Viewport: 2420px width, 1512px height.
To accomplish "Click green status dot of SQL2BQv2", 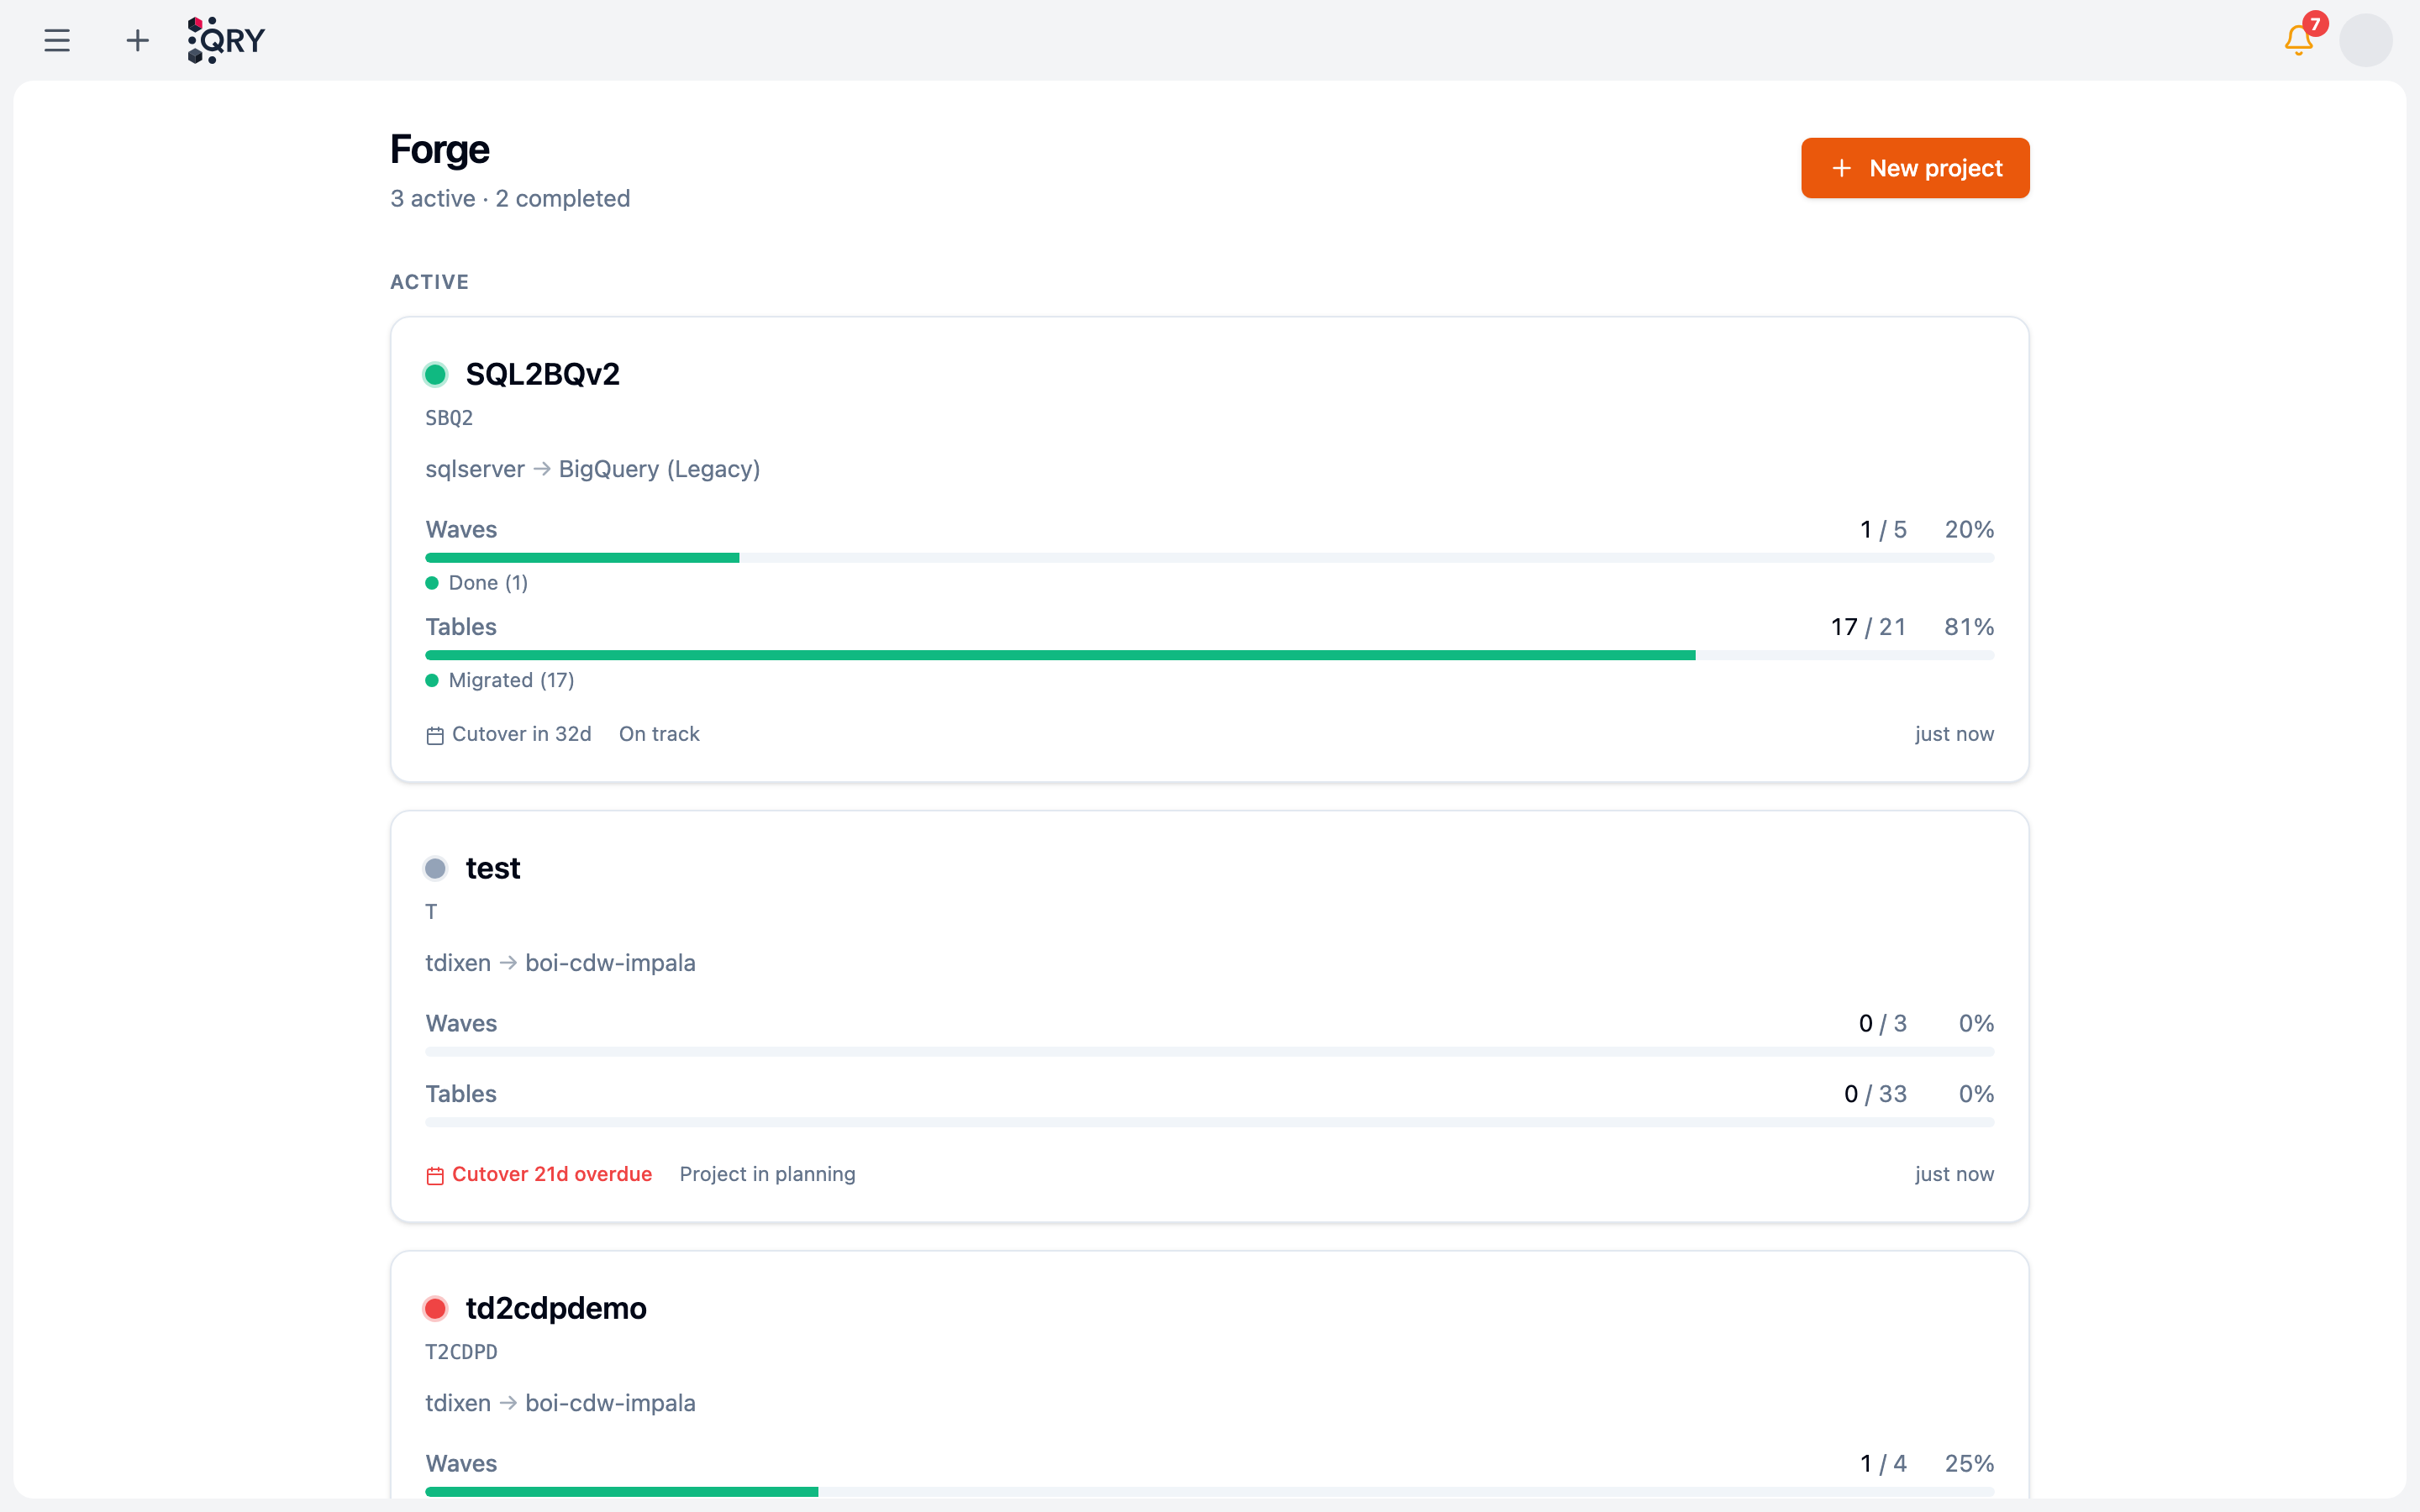I will tap(435, 375).
